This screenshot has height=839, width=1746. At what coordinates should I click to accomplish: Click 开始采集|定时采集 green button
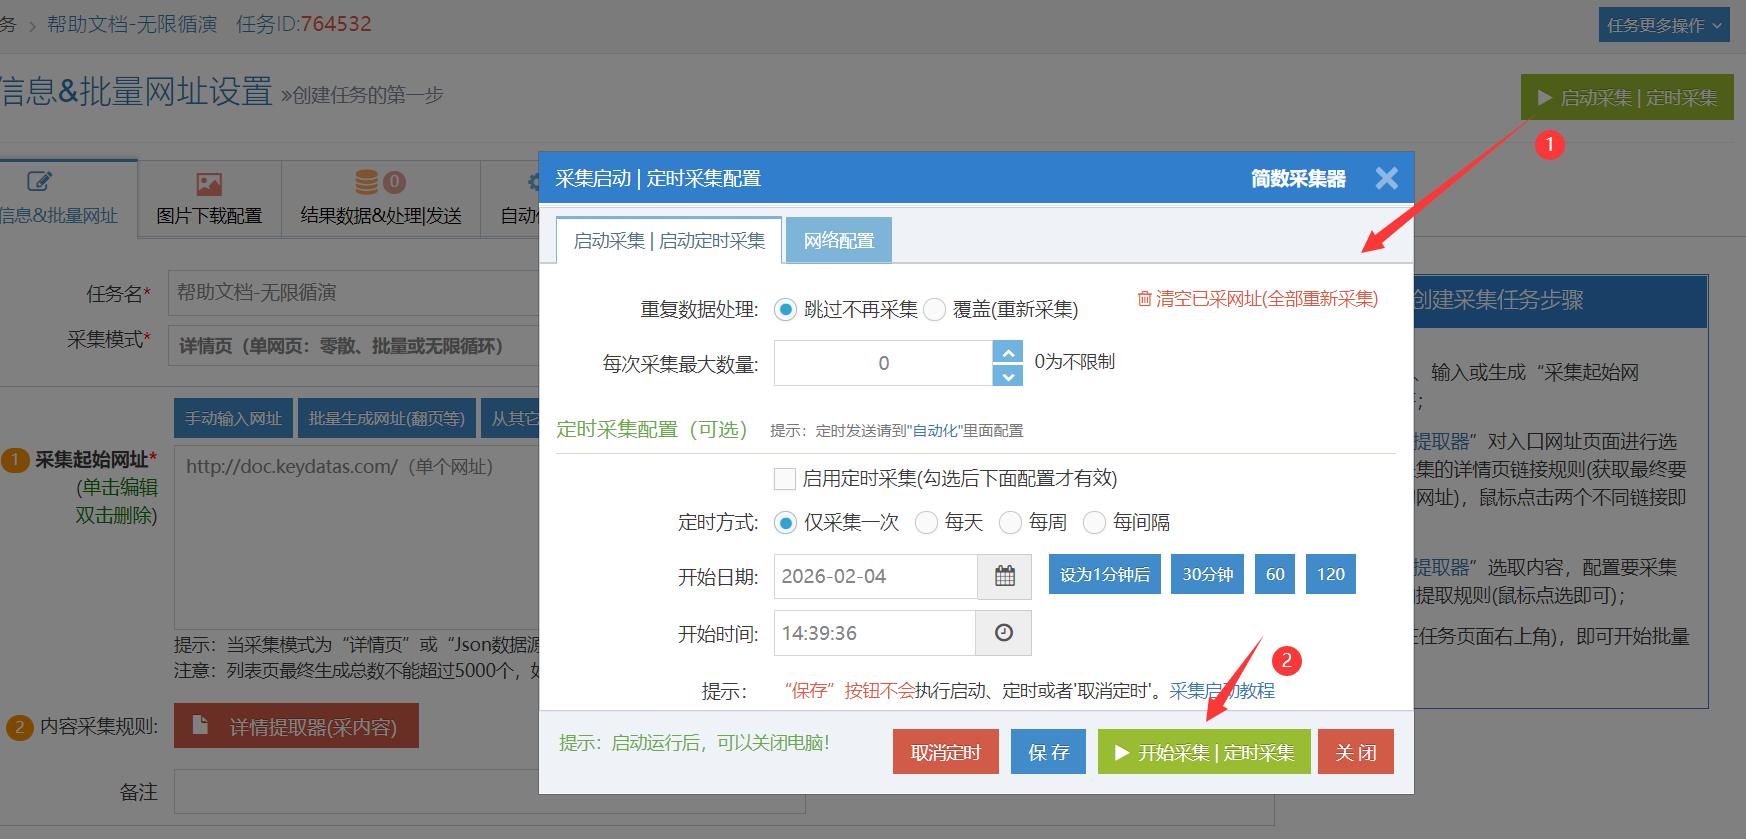1204,752
